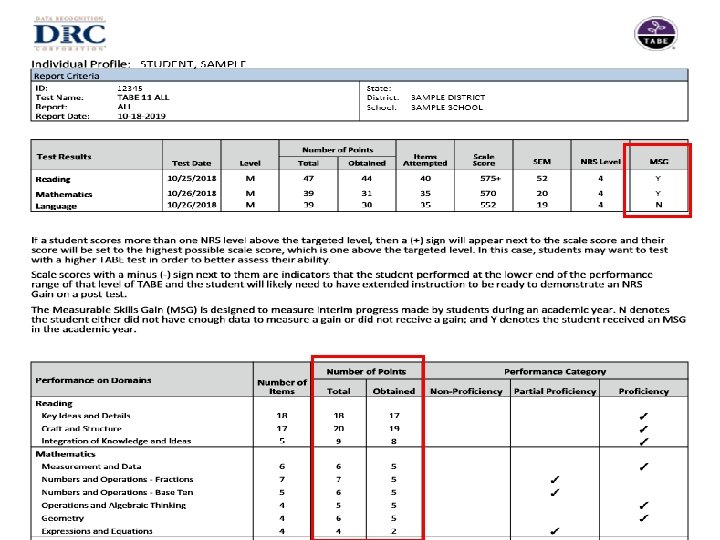Select the Test Name value TABE 11 ALL
Image resolution: width=720 pixels, height=540 pixels.
[x=143, y=97]
